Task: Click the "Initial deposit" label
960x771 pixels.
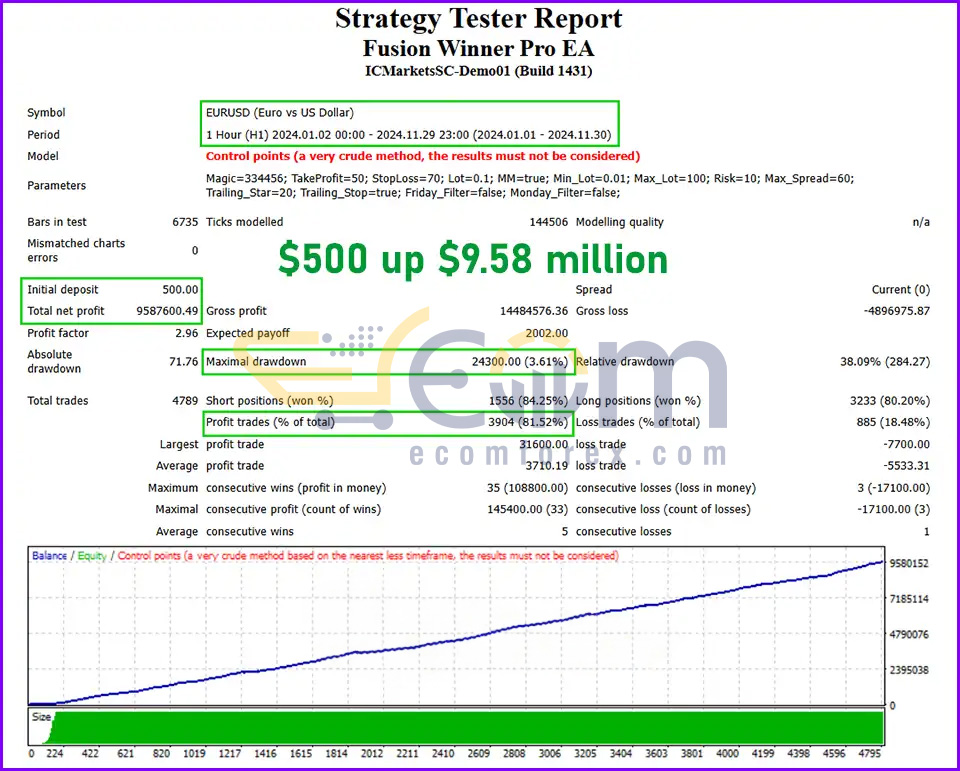Action: (x=62, y=290)
